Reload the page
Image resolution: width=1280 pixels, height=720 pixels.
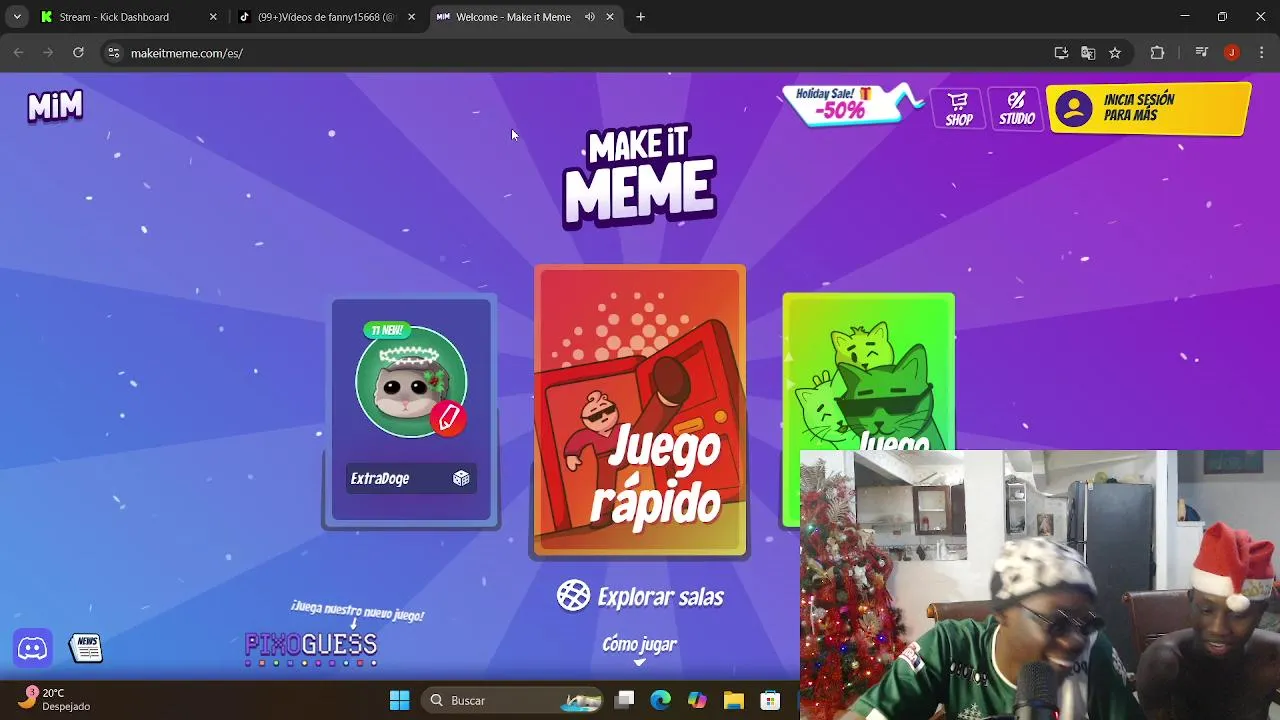(78, 53)
